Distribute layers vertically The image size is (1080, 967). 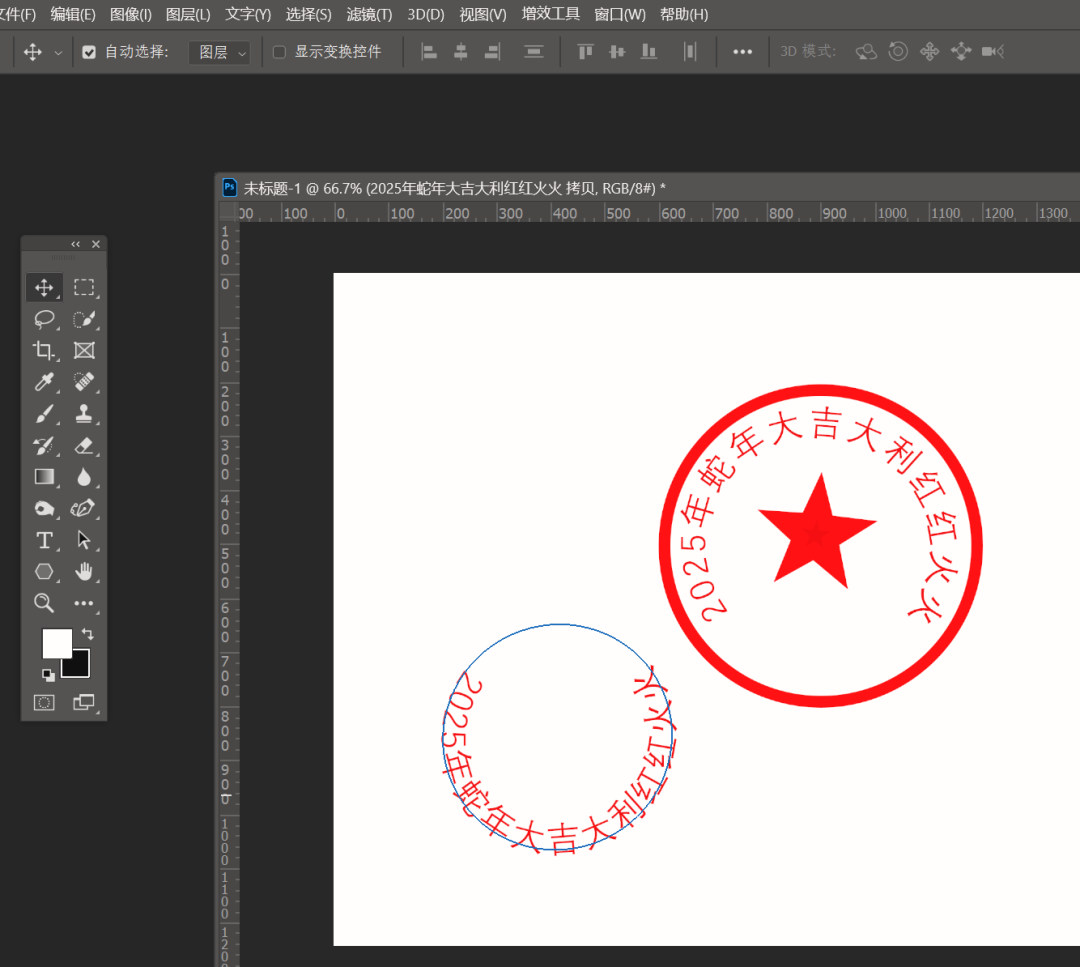click(534, 52)
